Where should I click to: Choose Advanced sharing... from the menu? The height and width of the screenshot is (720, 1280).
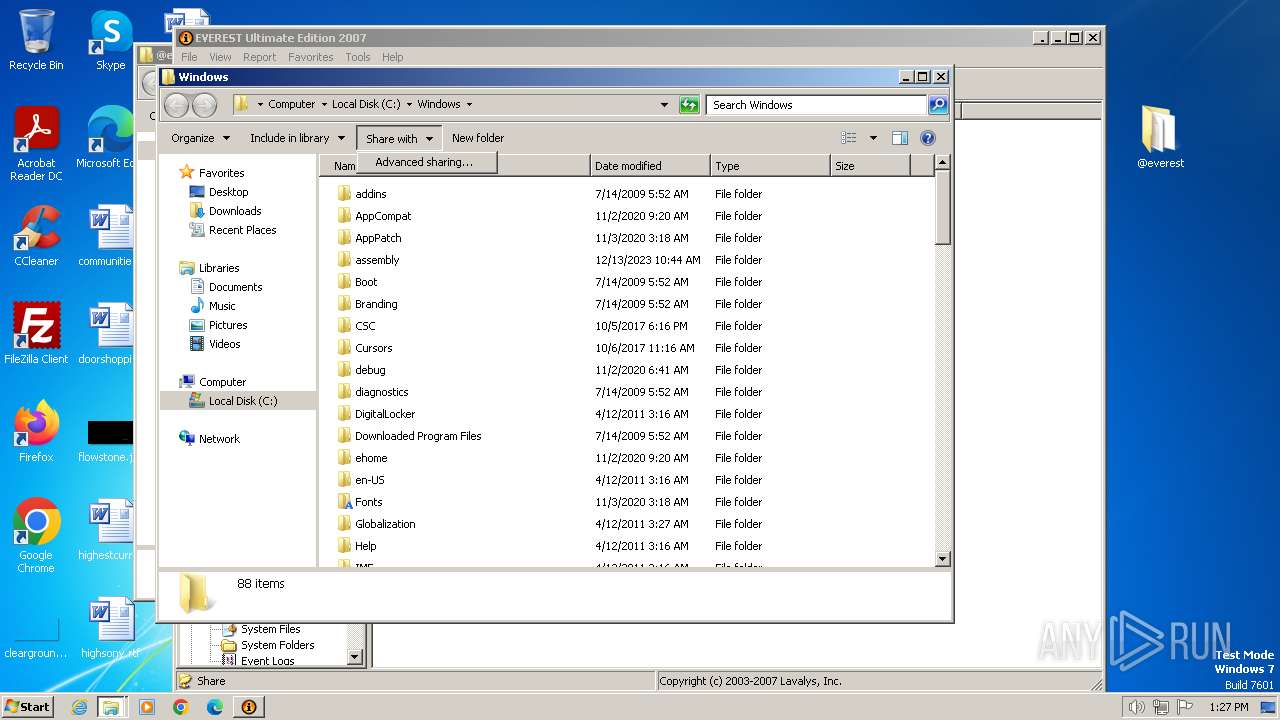424,162
